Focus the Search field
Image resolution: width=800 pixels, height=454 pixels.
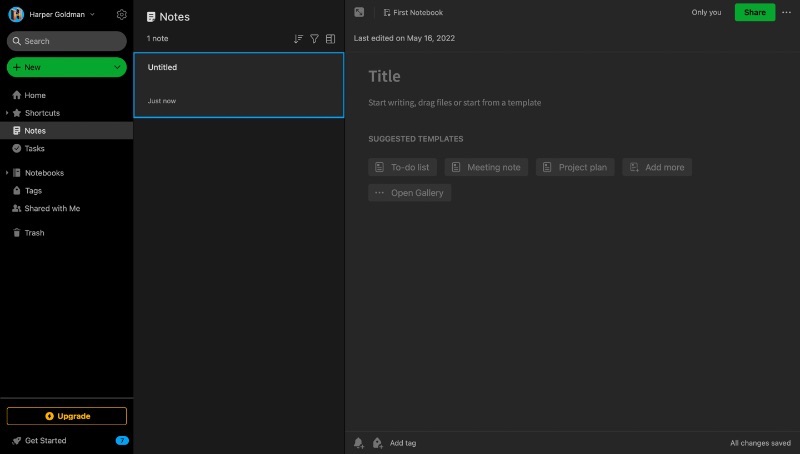67,41
